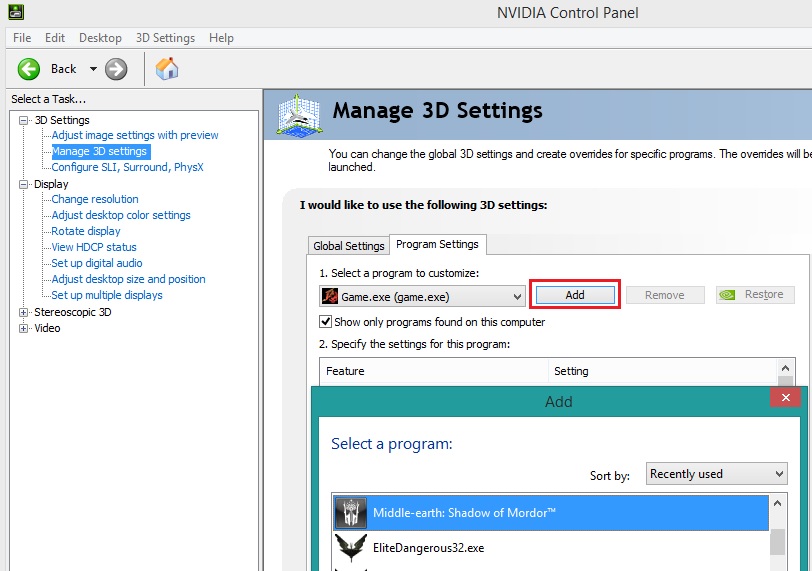Click the Display tree label
The width and height of the screenshot is (812, 571).
click(51, 184)
